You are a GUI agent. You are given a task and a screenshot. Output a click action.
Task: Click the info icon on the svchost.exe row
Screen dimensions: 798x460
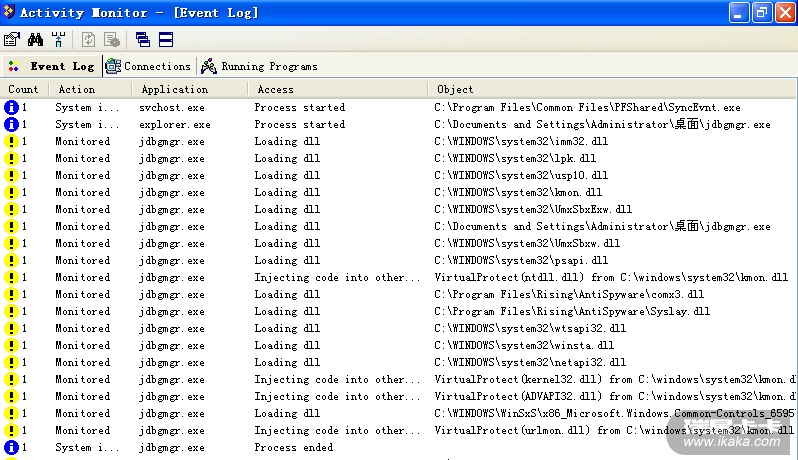click(x=11, y=108)
